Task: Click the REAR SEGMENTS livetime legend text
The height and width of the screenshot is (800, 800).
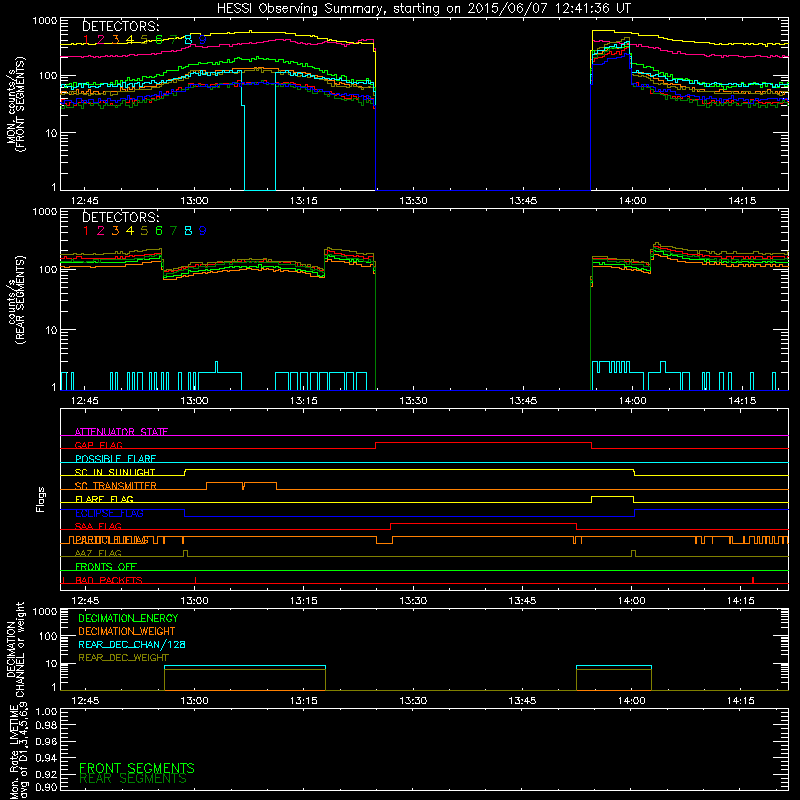Action: click(133, 779)
